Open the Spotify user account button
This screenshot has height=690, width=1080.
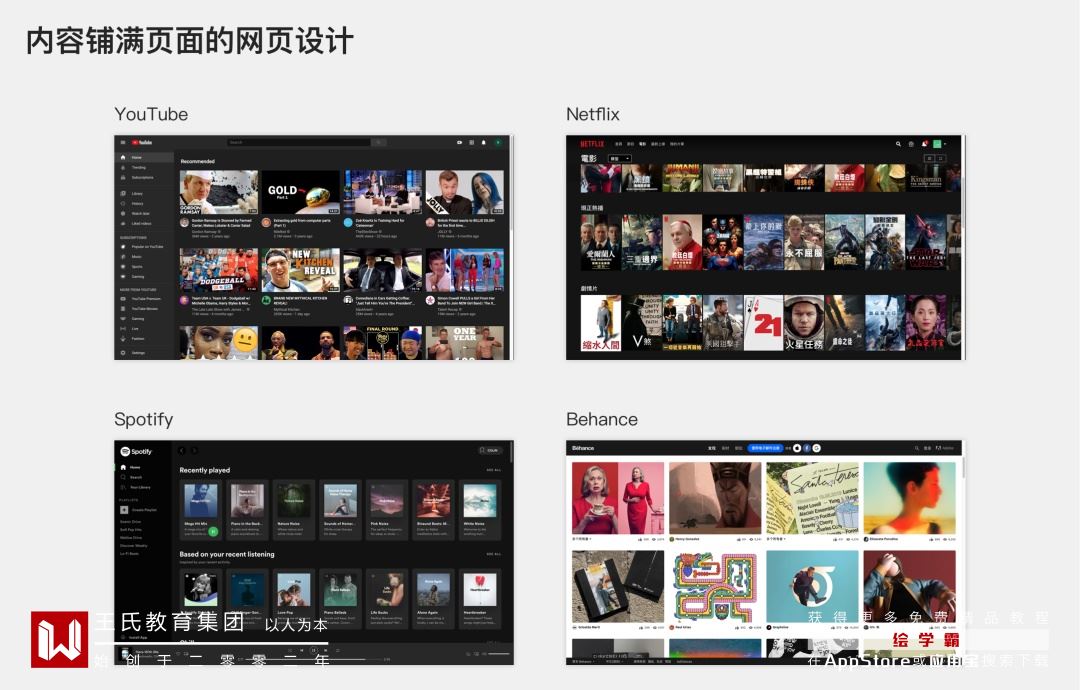pyautogui.click(x=490, y=450)
